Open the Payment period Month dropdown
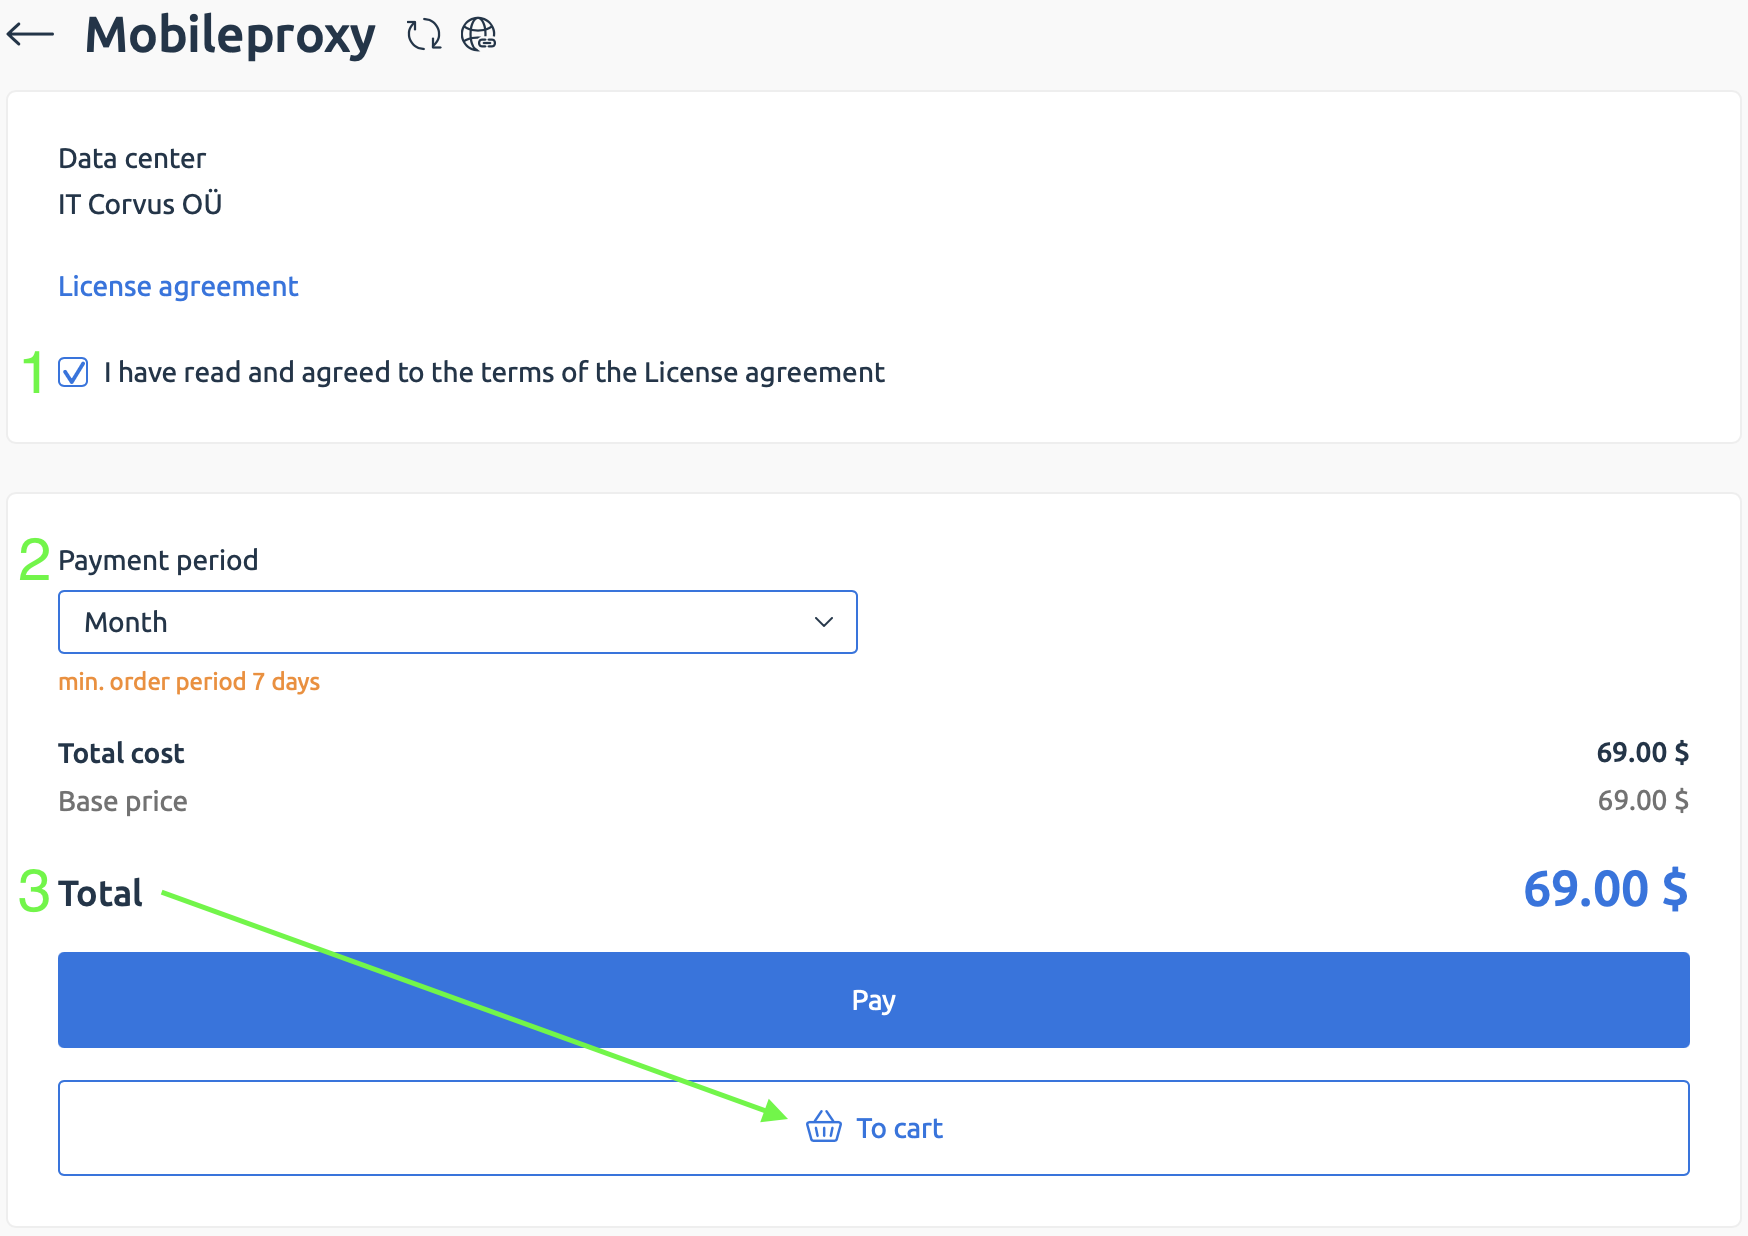Viewport: 1748px width, 1236px height. [457, 622]
